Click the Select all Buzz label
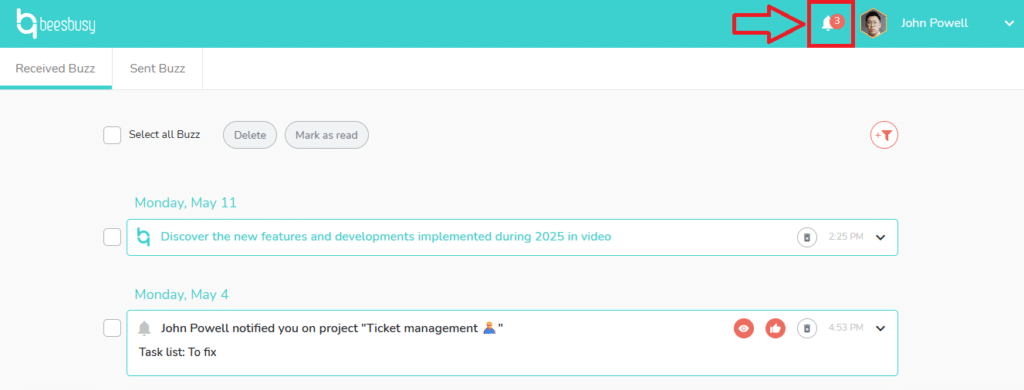 click(x=165, y=135)
